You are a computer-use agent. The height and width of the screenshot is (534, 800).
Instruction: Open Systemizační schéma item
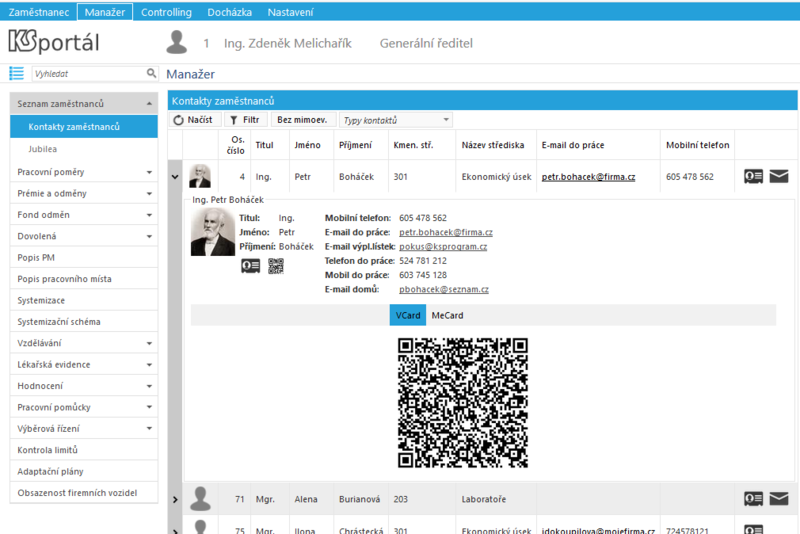point(84,322)
